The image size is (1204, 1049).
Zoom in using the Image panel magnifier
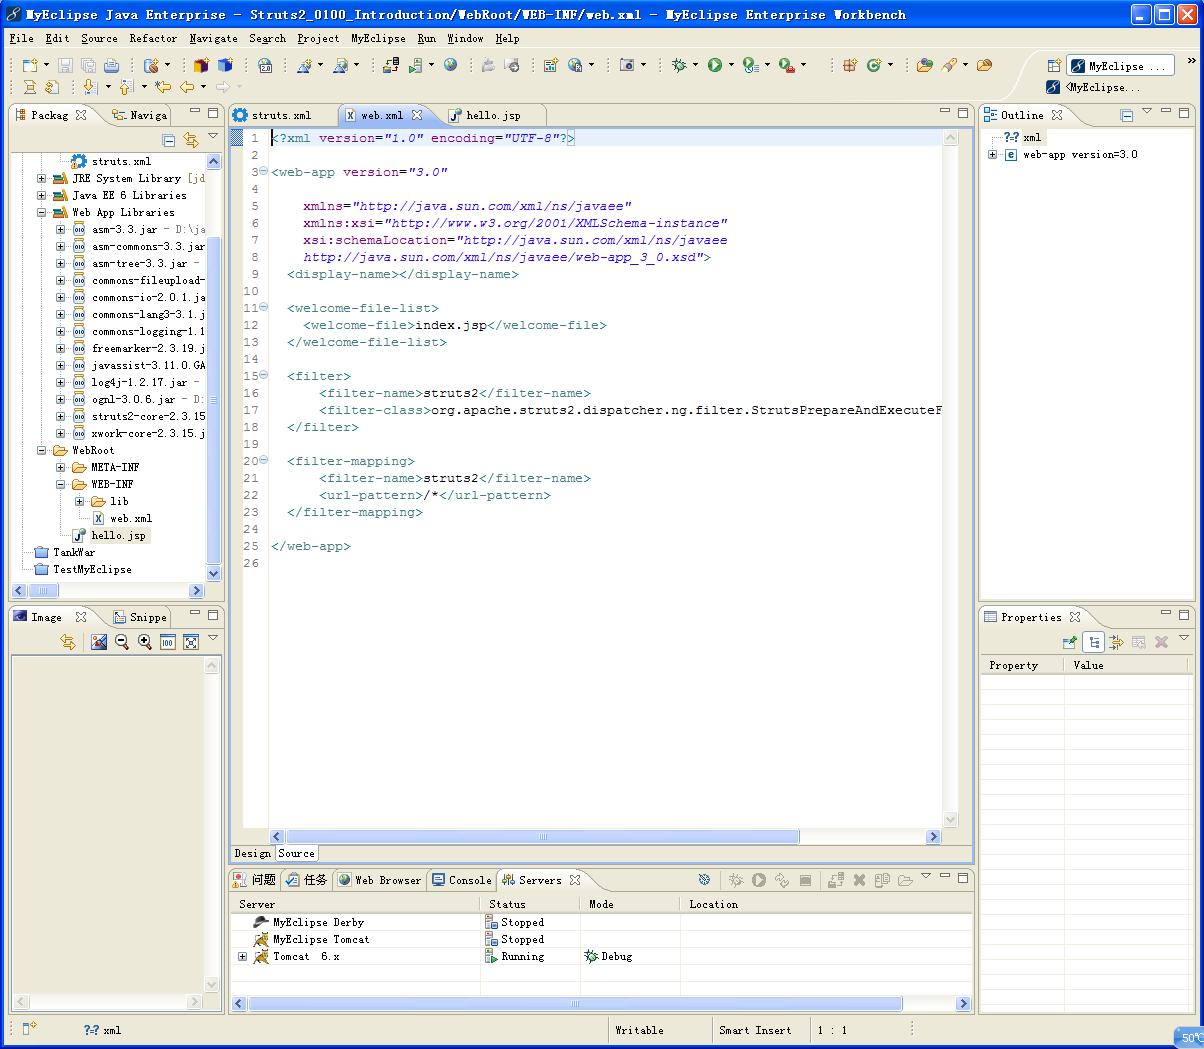point(145,642)
